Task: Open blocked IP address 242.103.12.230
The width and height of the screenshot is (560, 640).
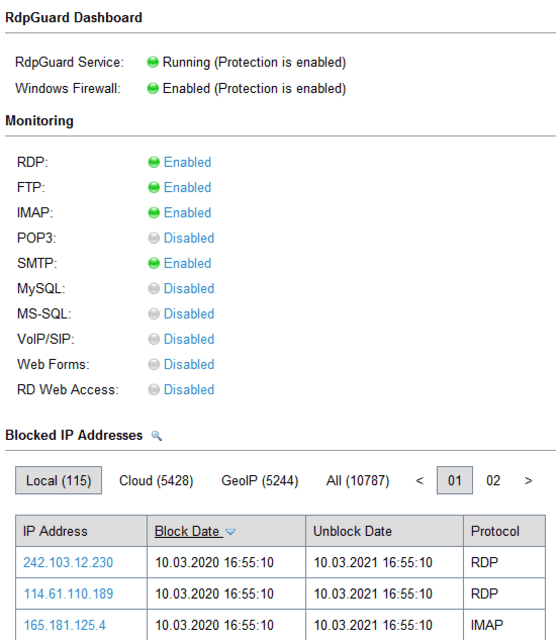Action: coord(68,562)
